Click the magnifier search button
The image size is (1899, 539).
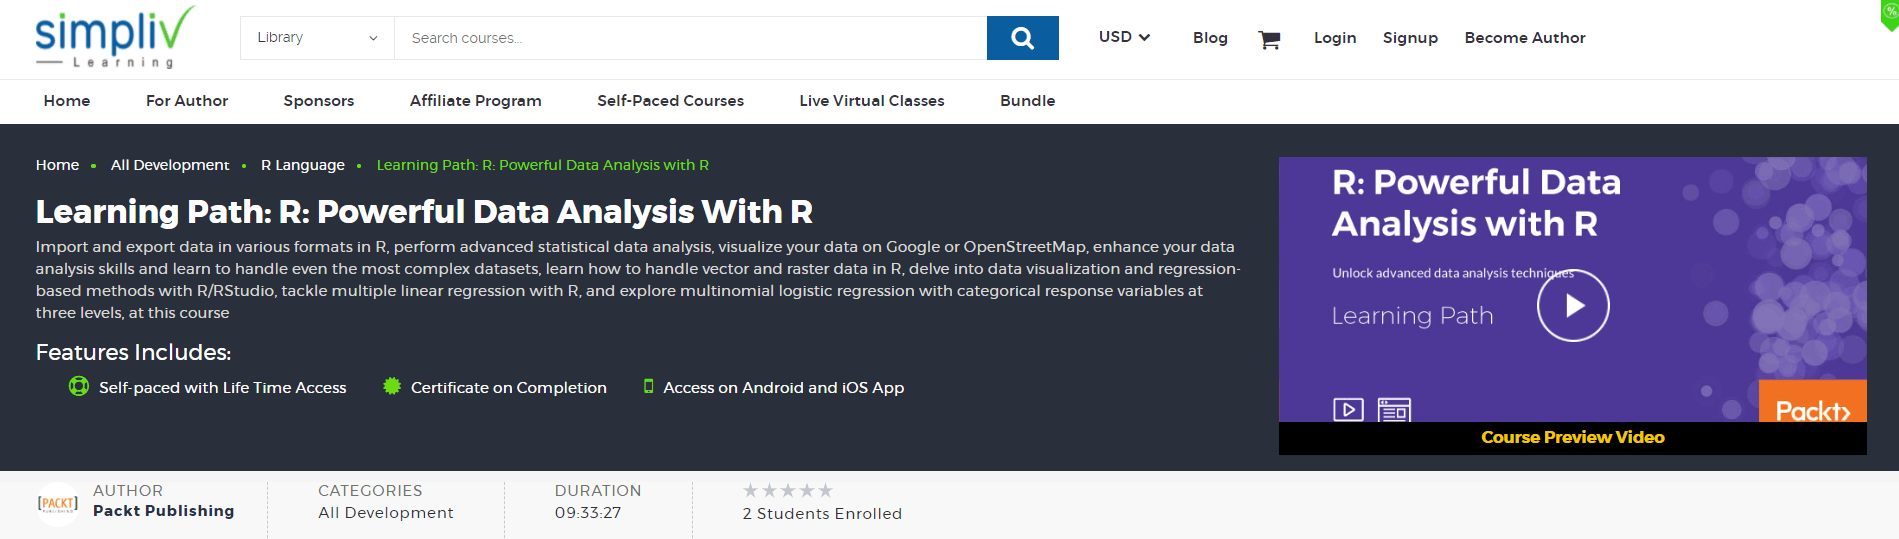click(x=1022, y=38)
